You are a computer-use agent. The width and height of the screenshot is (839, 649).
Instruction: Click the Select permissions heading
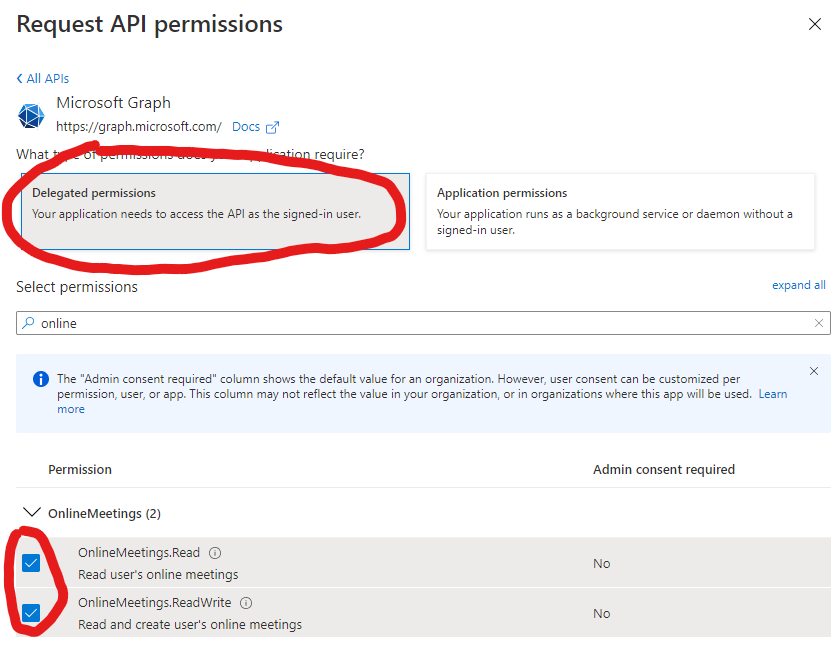[x=77, y=287]
